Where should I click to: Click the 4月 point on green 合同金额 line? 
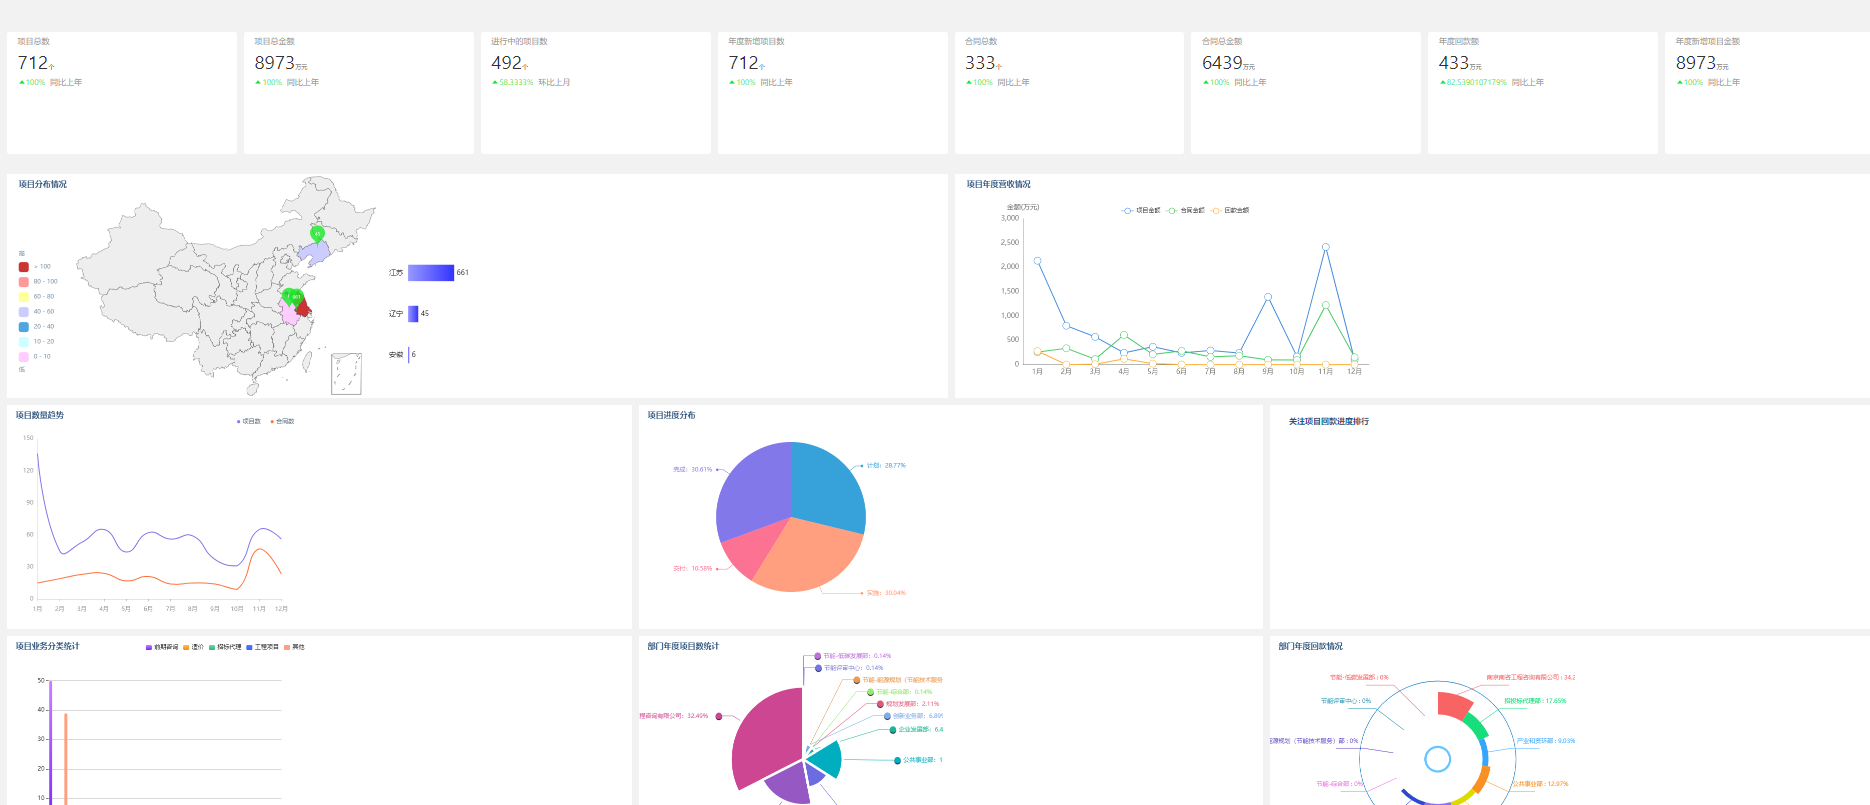[x=1124, y=335]
